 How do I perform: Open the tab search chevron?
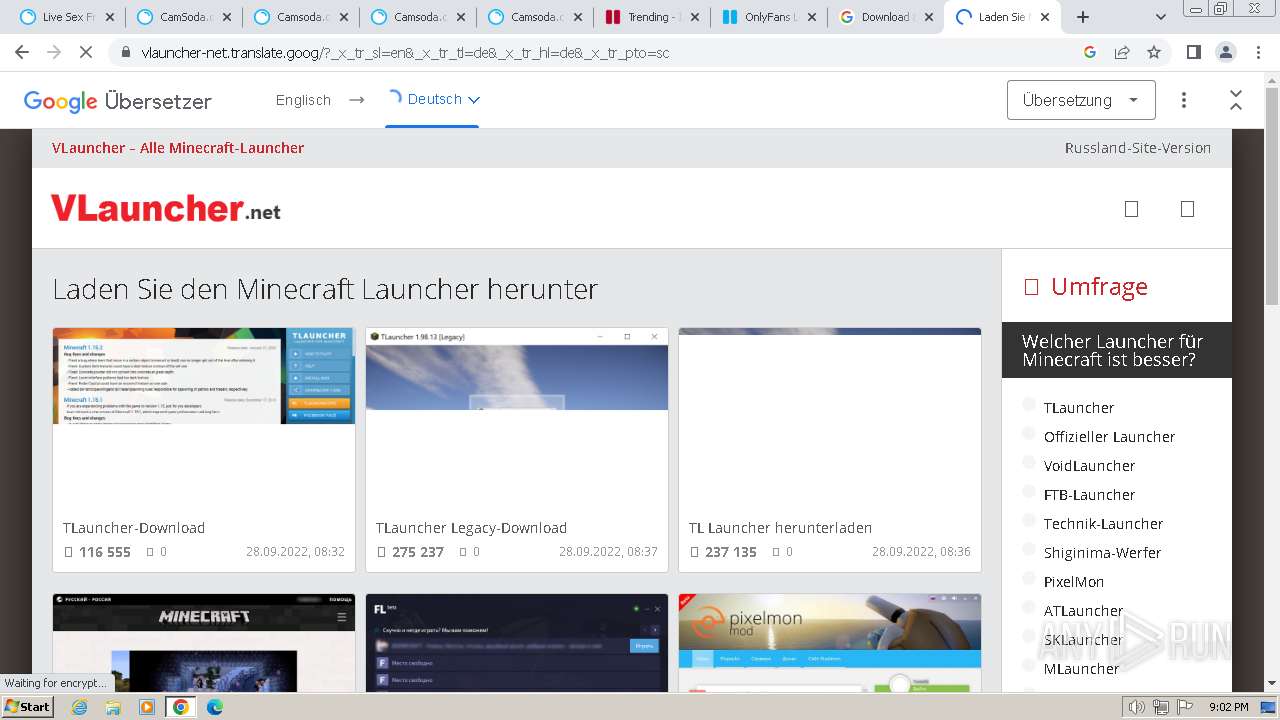(1161, 17)
